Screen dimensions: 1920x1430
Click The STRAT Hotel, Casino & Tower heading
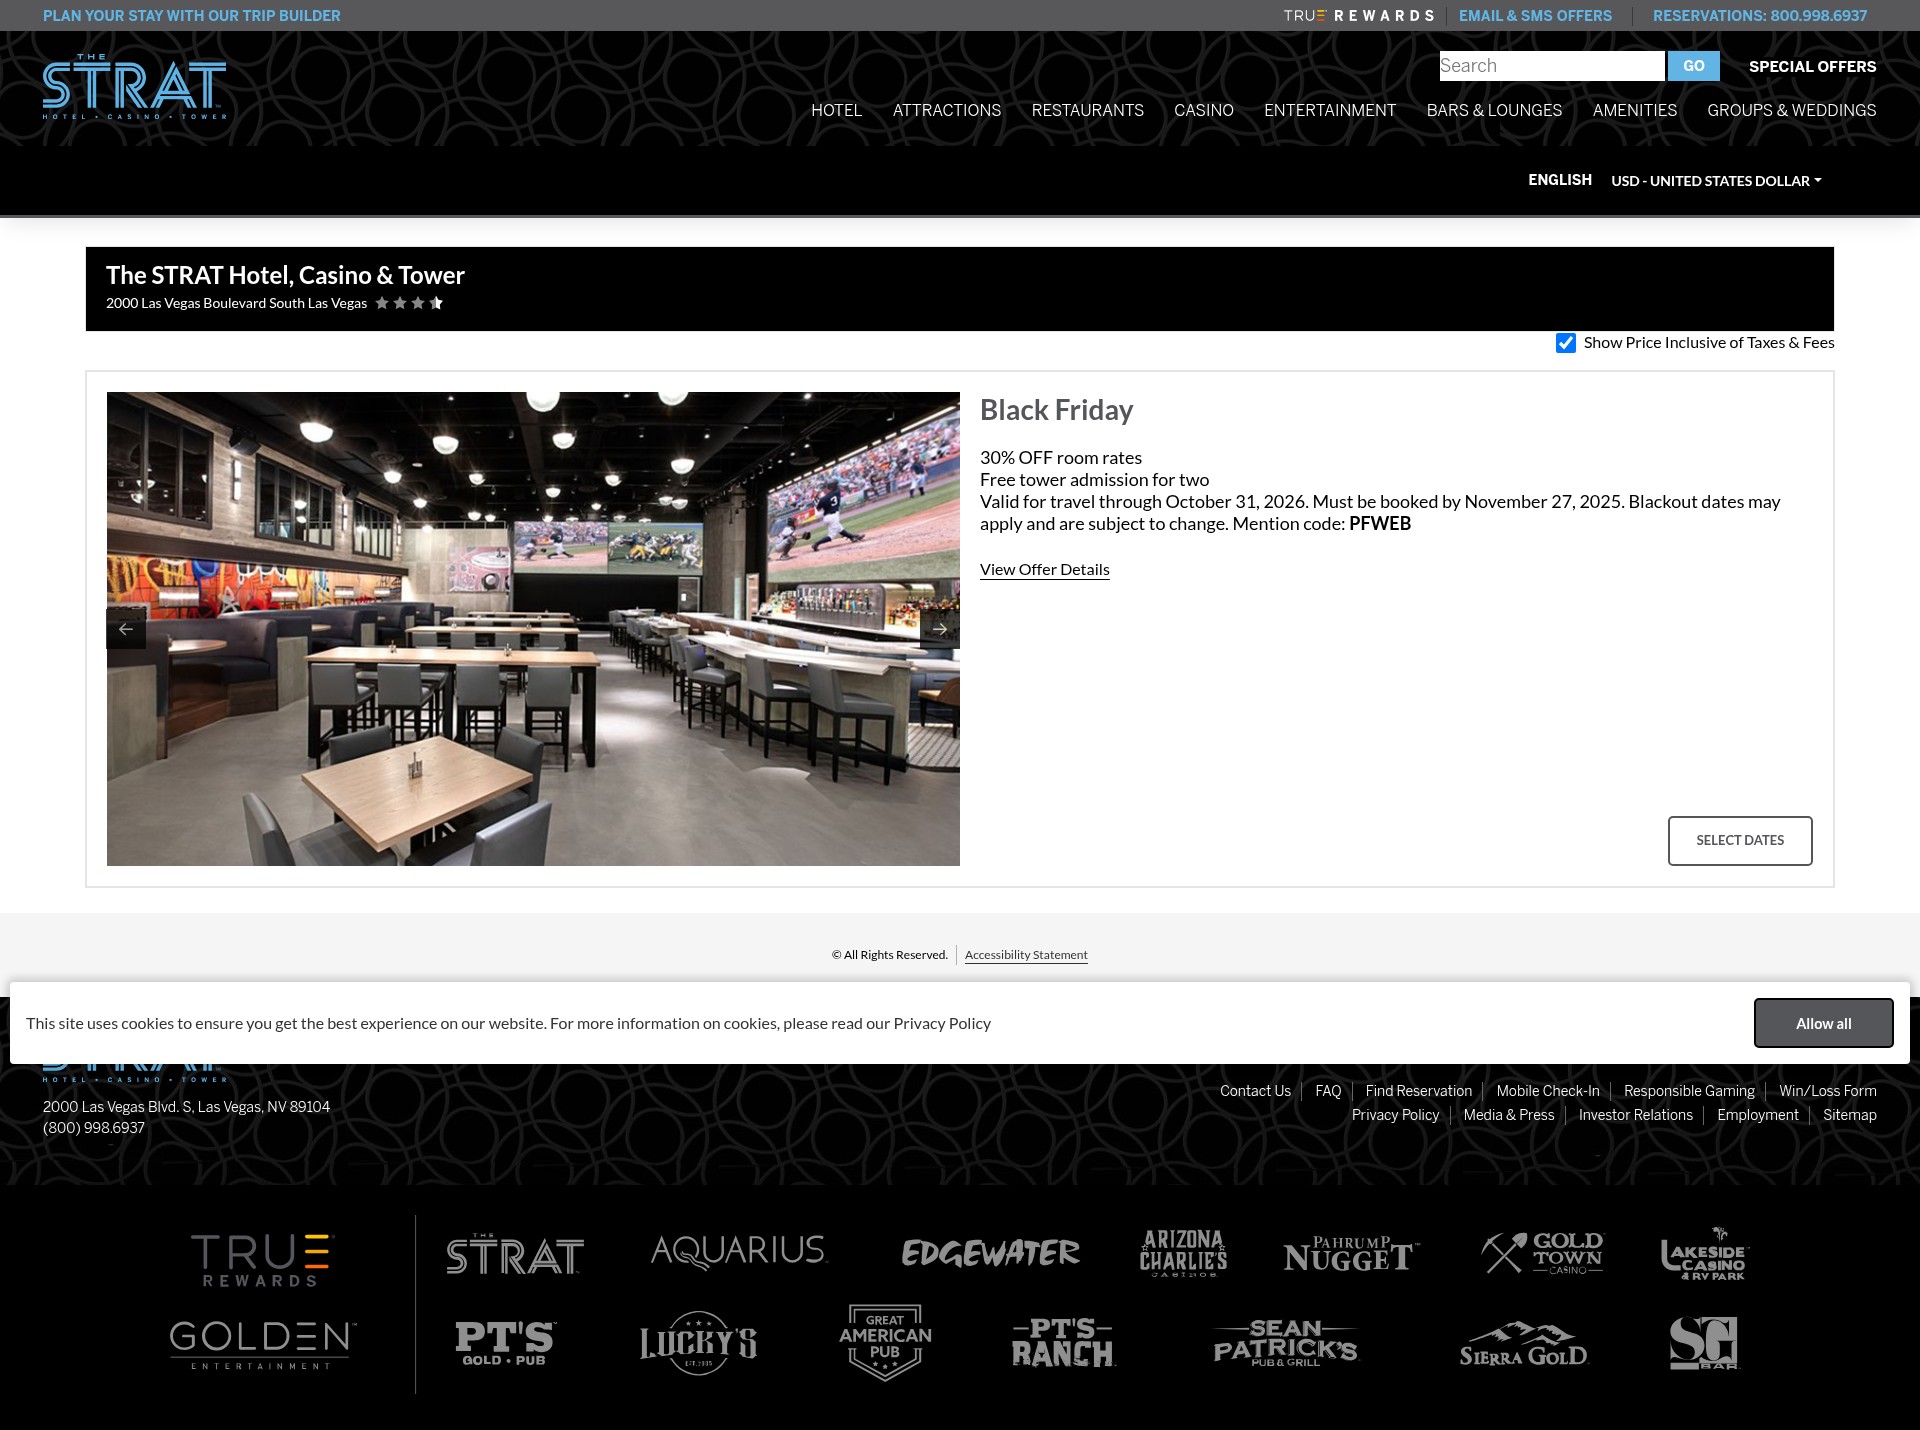click(x=285, y=275)
